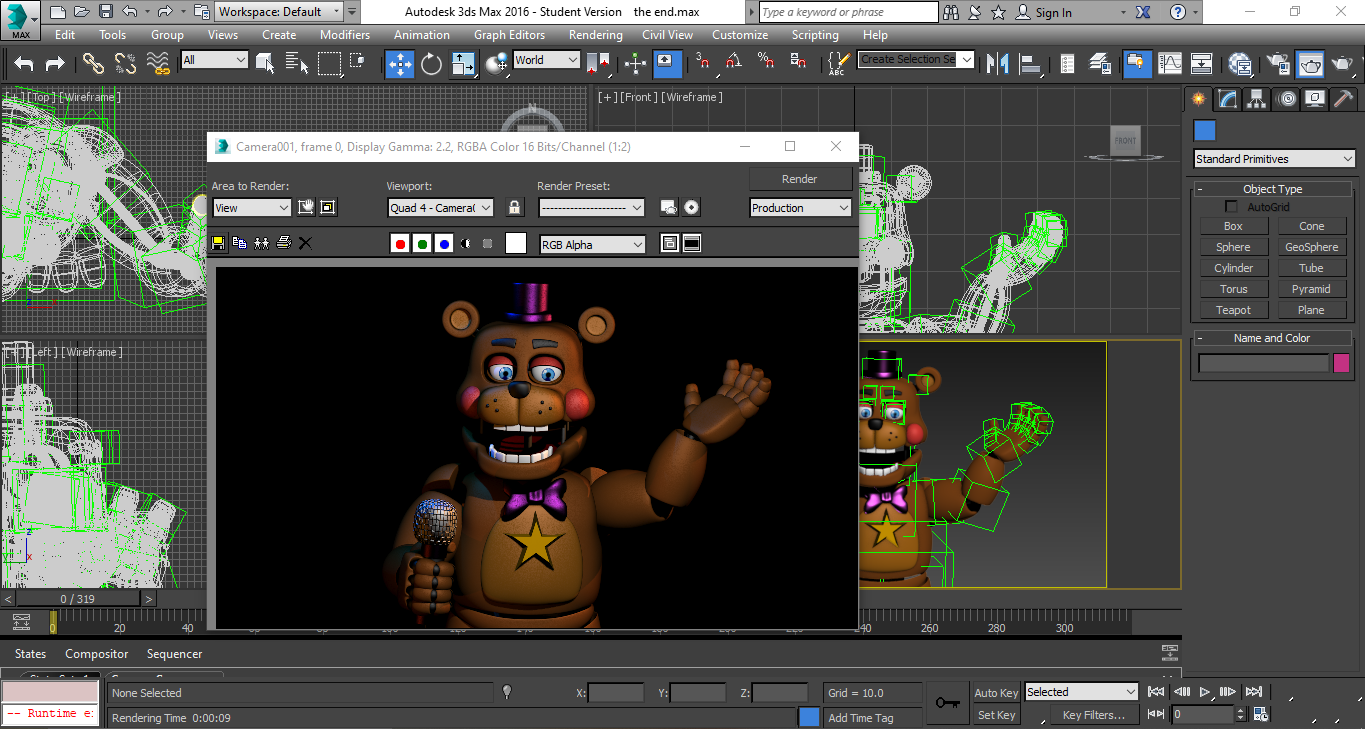Open the Render Preset dropdown
The height and width of the screenshot is (729, 1365).
pyautogui.click(x=592, y=208)
